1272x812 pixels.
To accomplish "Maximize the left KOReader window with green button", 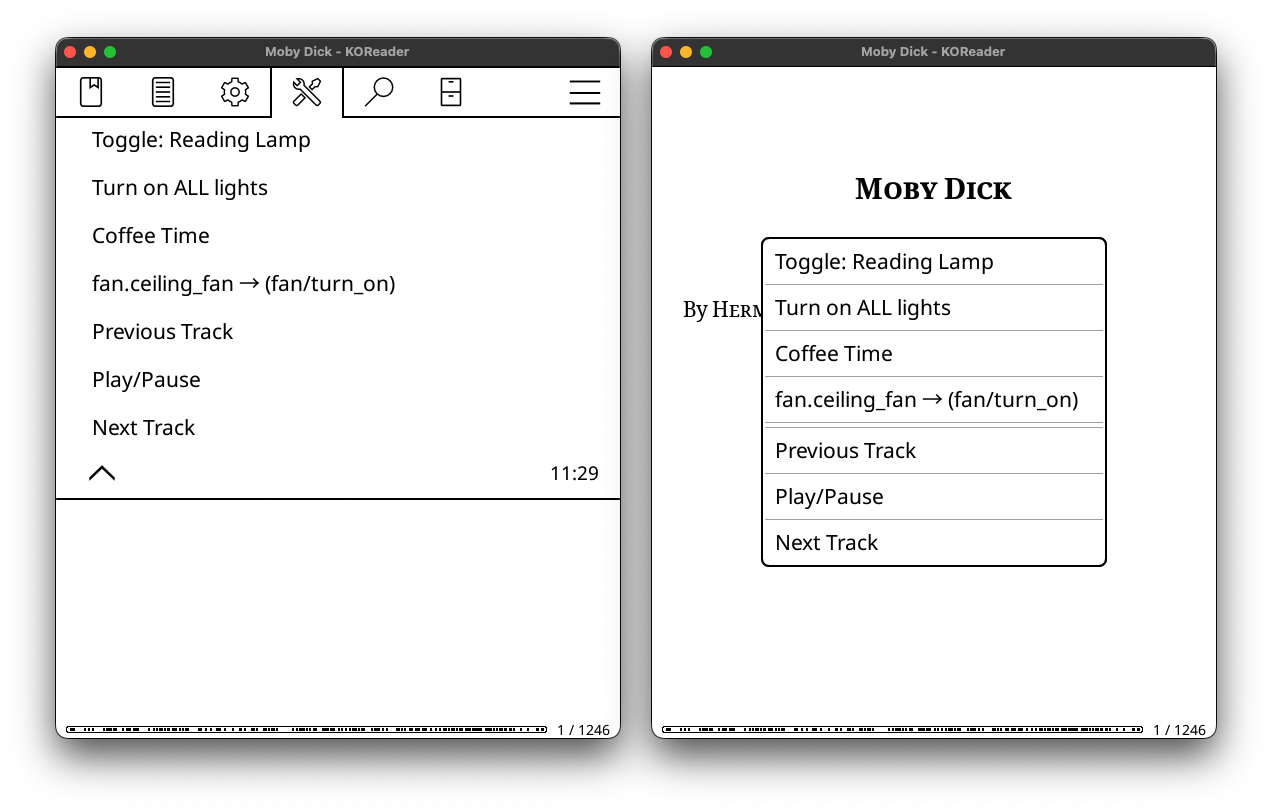I will point(110,52).
